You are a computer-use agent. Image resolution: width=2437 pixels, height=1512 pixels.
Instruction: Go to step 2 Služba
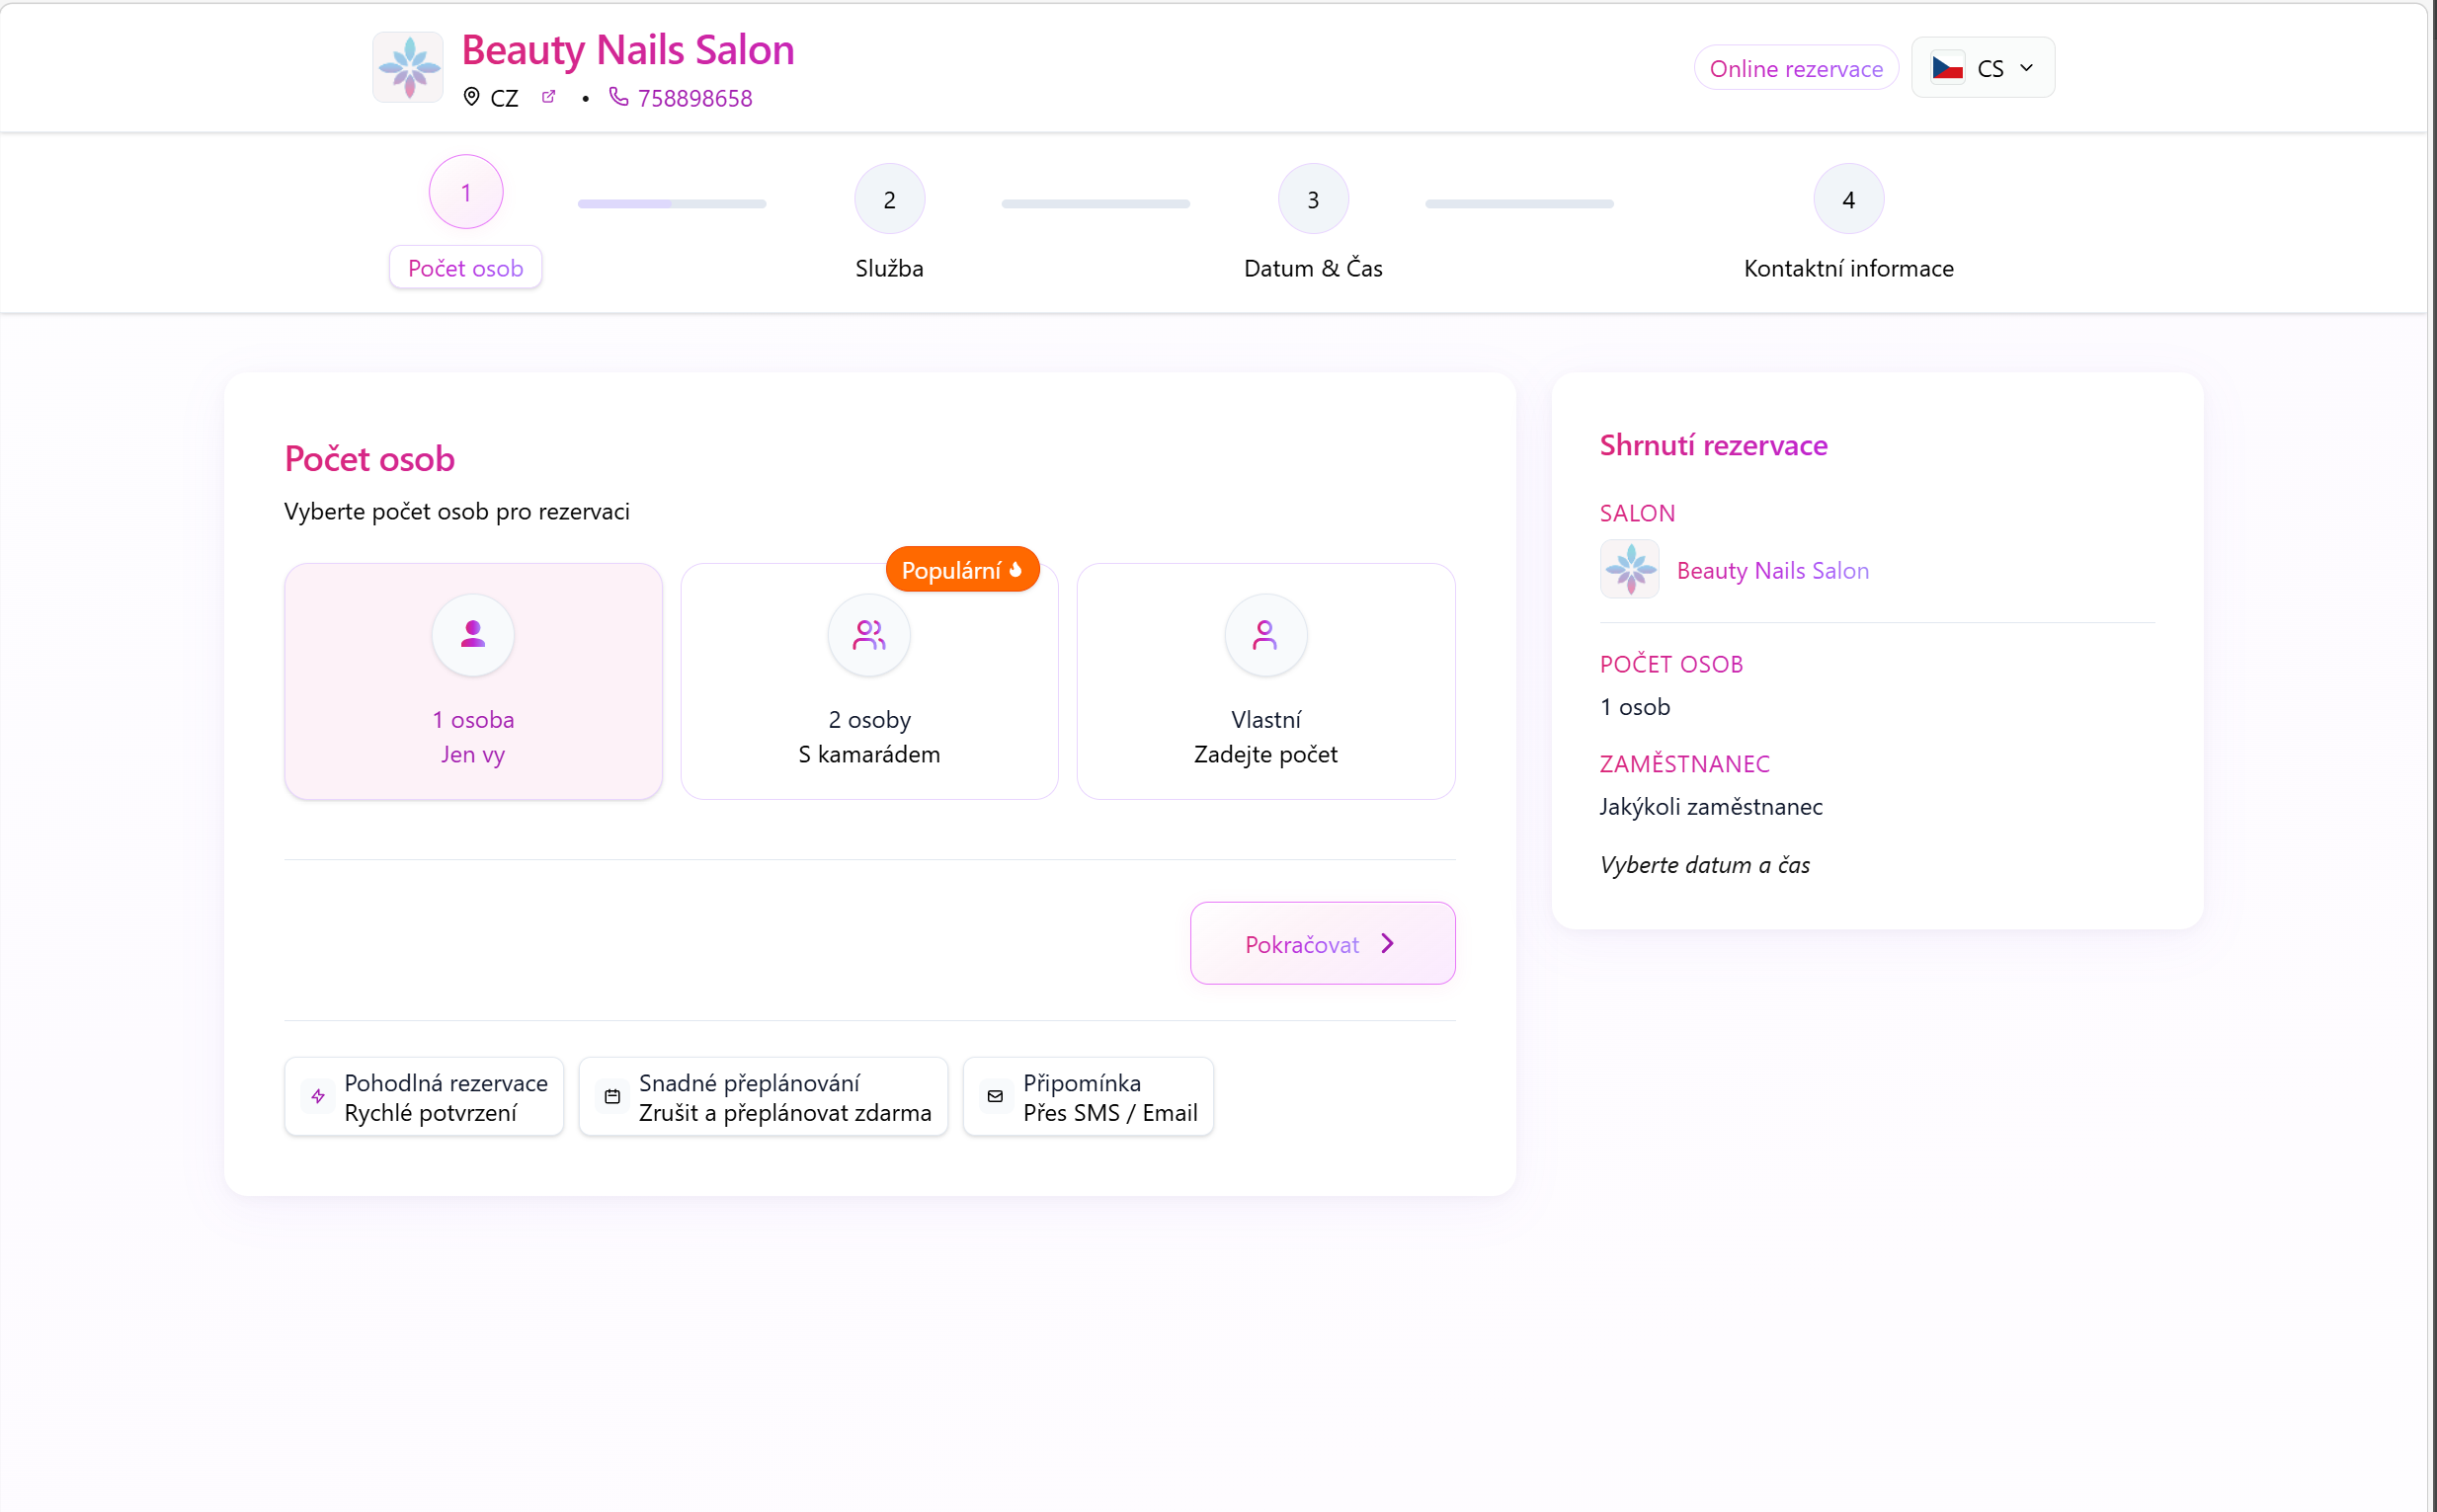point(889,199)
